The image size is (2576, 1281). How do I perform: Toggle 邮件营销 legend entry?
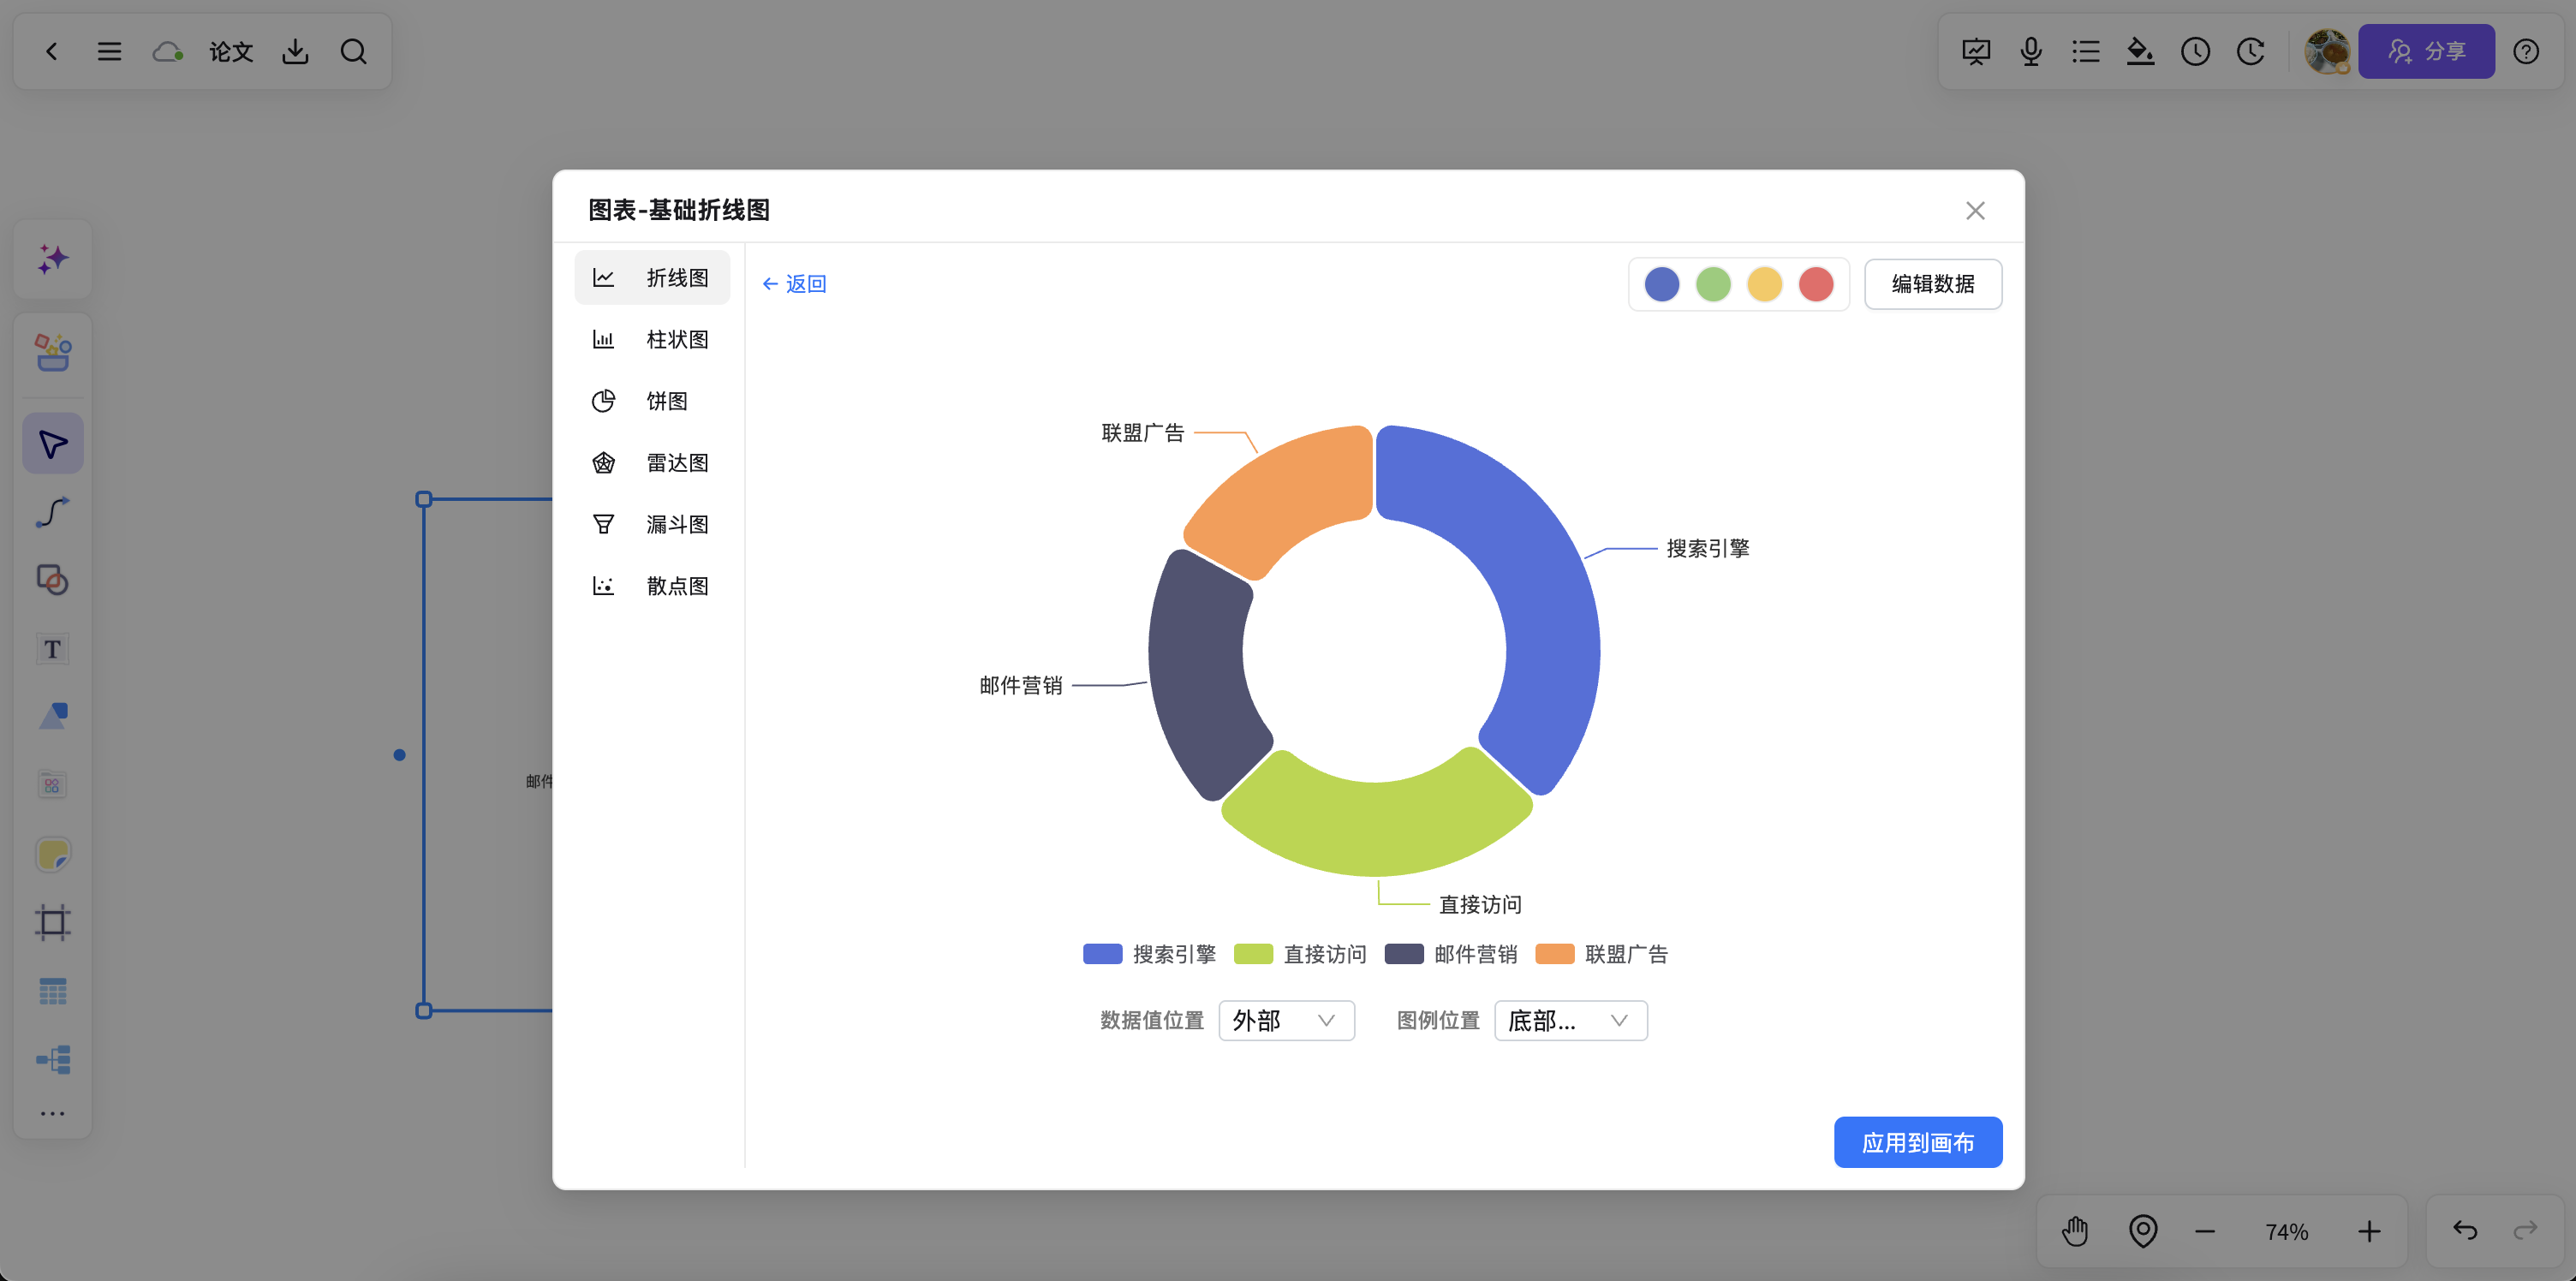(x=1451, y=954)
